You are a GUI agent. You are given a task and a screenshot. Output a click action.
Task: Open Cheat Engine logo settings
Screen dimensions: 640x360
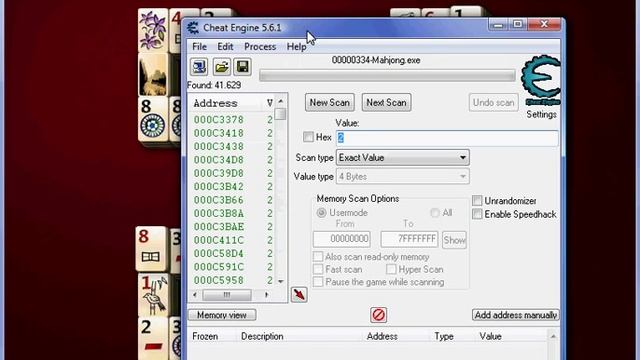[541, 80]
